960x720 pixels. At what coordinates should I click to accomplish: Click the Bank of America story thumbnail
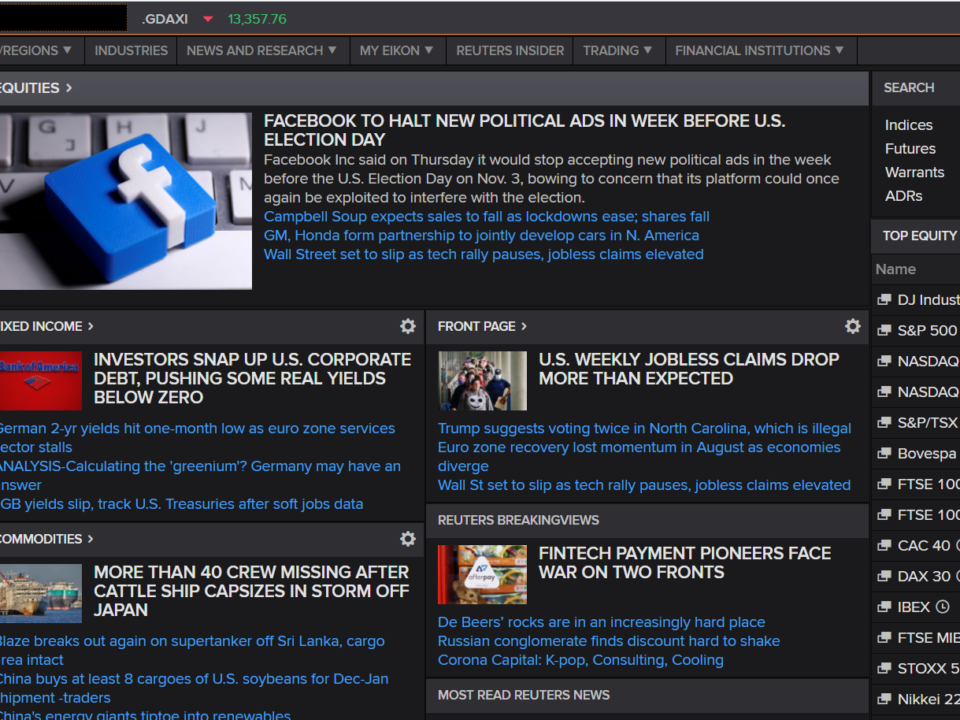(x=40, y=381)
